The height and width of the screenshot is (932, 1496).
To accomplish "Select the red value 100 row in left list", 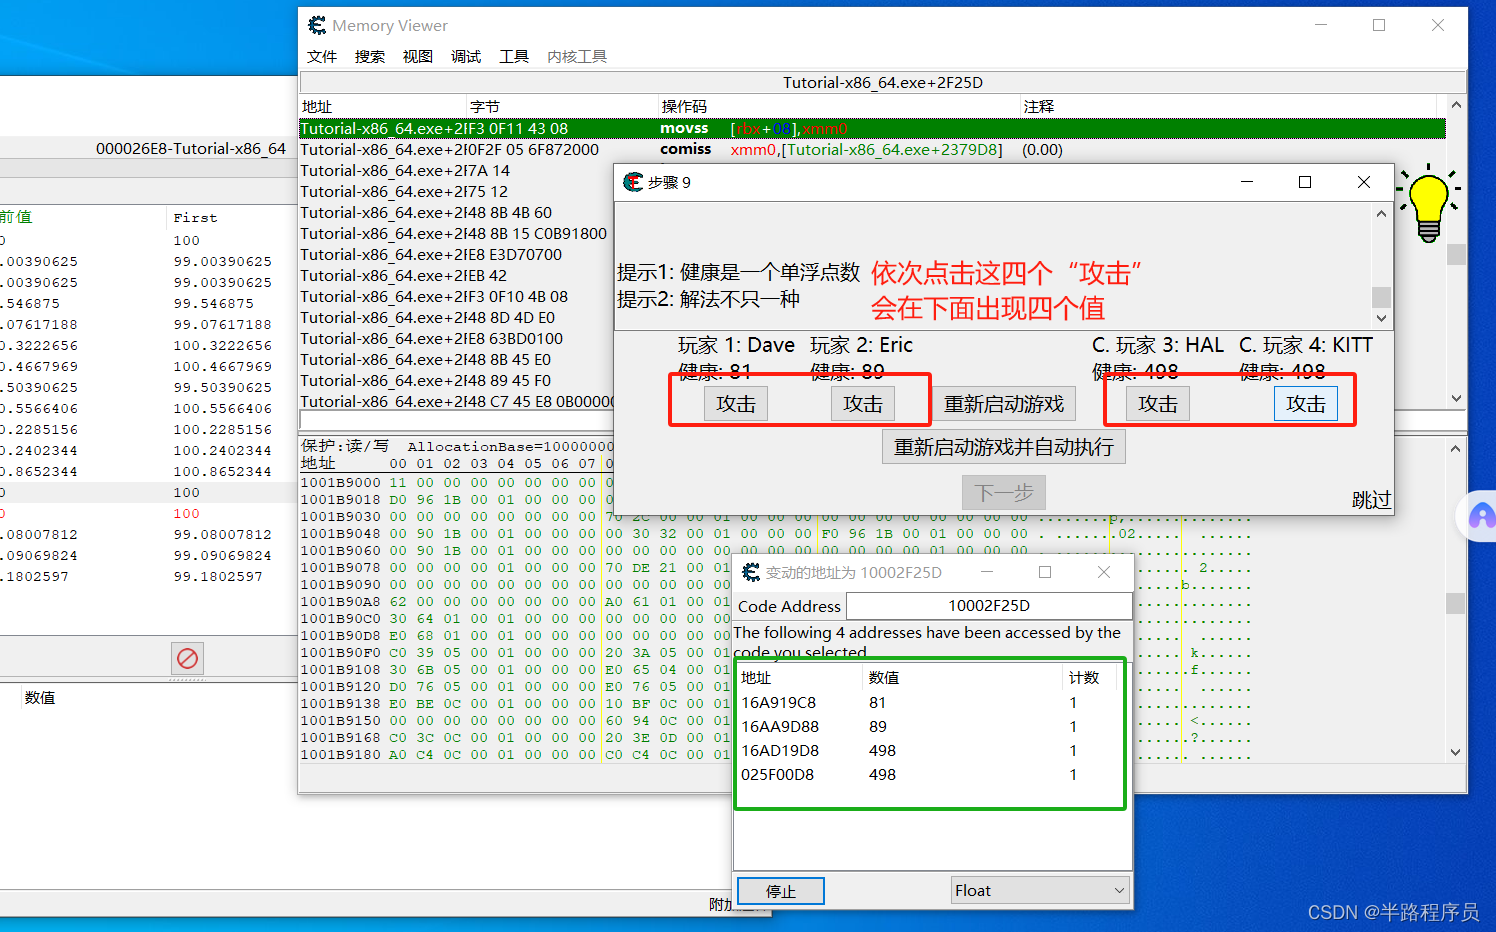I will pyautogui.click(x=148, y=513).
